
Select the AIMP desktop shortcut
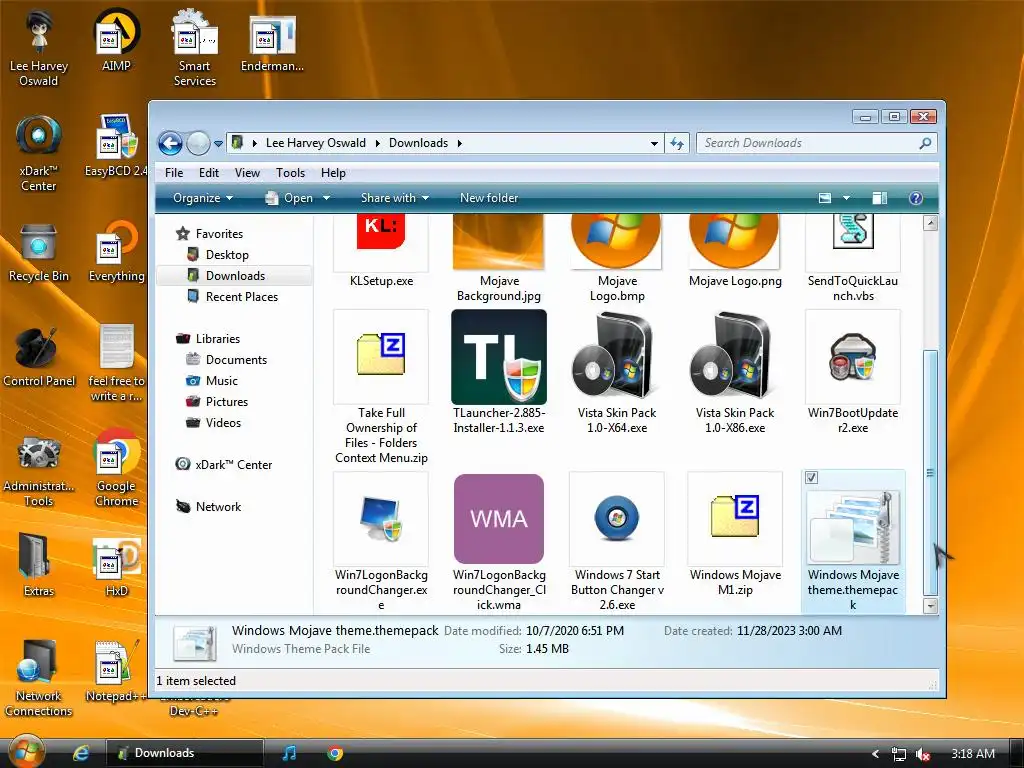(116, 40)
